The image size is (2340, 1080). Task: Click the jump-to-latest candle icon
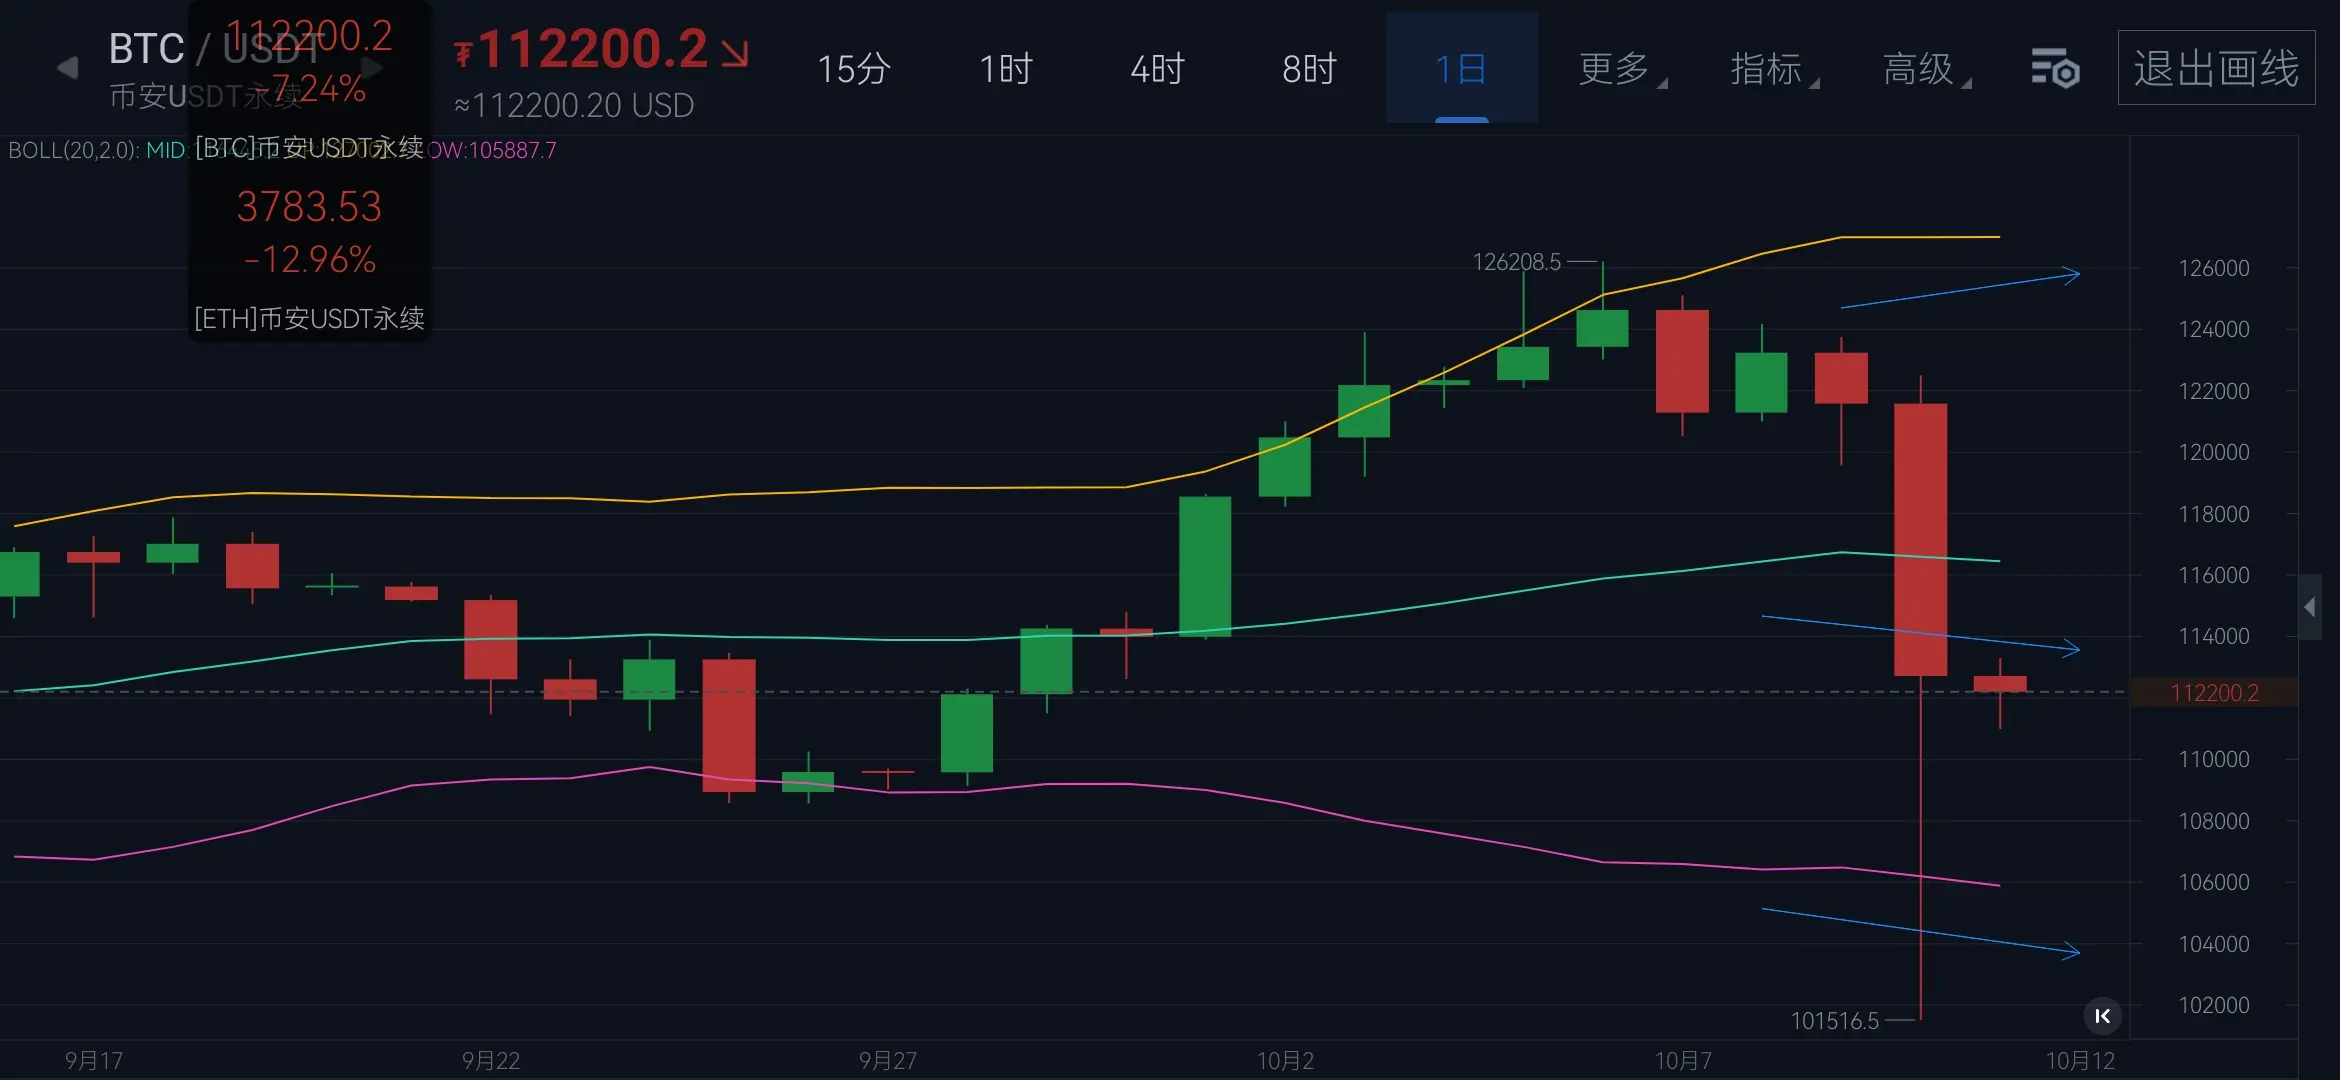pyautogui.click(x=2102, y=1016)
